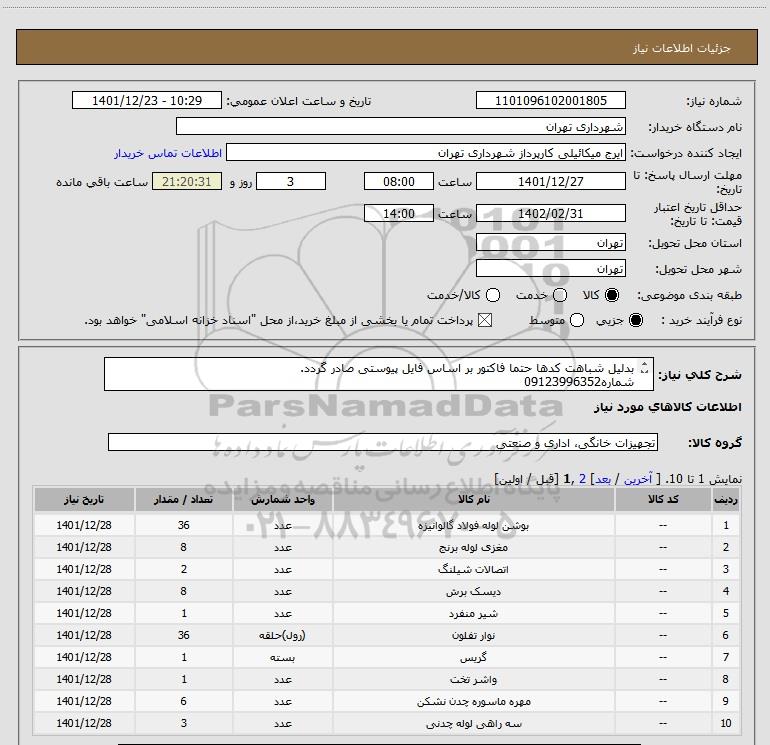This screenshot has width=770, height=745.
Task: Open buyer contact information link
Action: pos(168,153)
